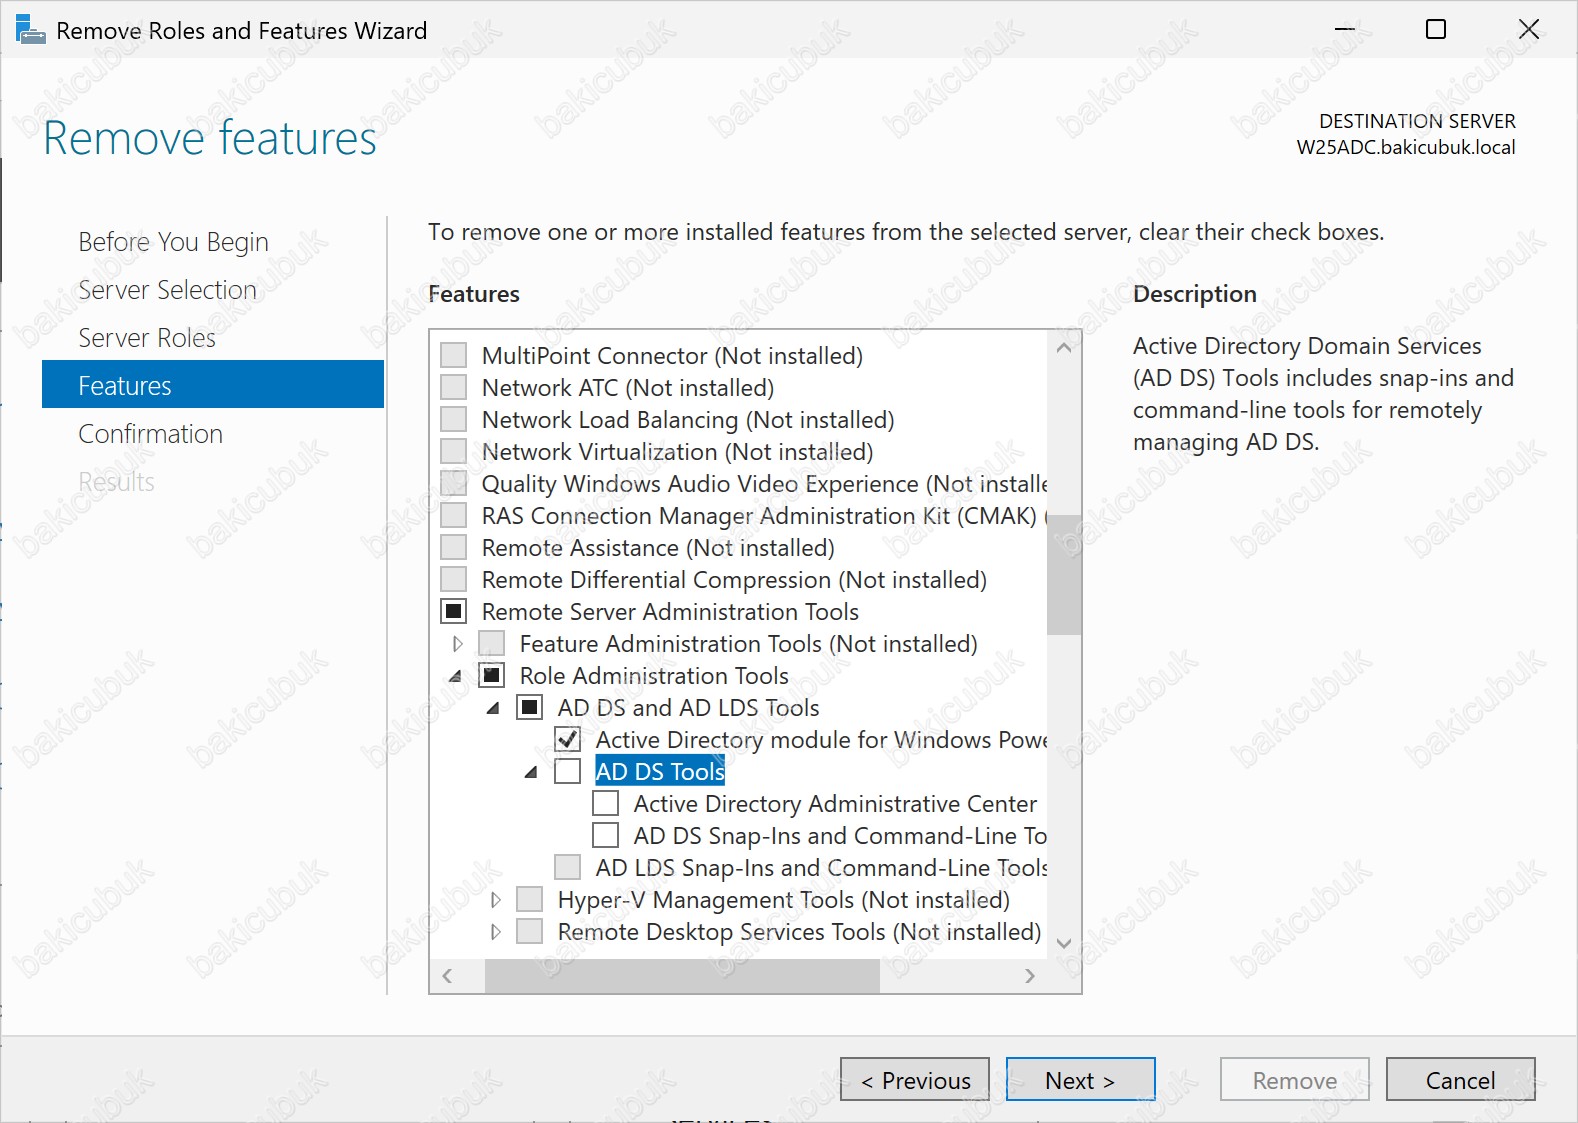Select the AD DS Tools row label
The height and width of the screenshot is (1123, 1578).
(660, 772)
